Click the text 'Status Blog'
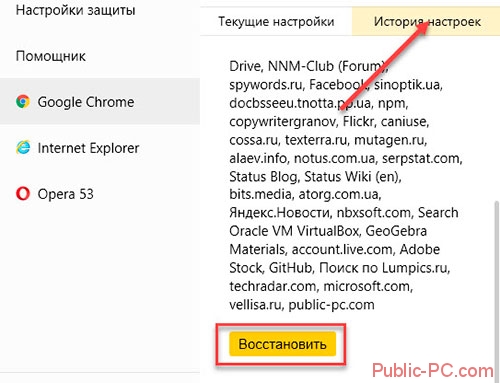The height and width of the screenshot is (383, 500). [x=263, y=176]
